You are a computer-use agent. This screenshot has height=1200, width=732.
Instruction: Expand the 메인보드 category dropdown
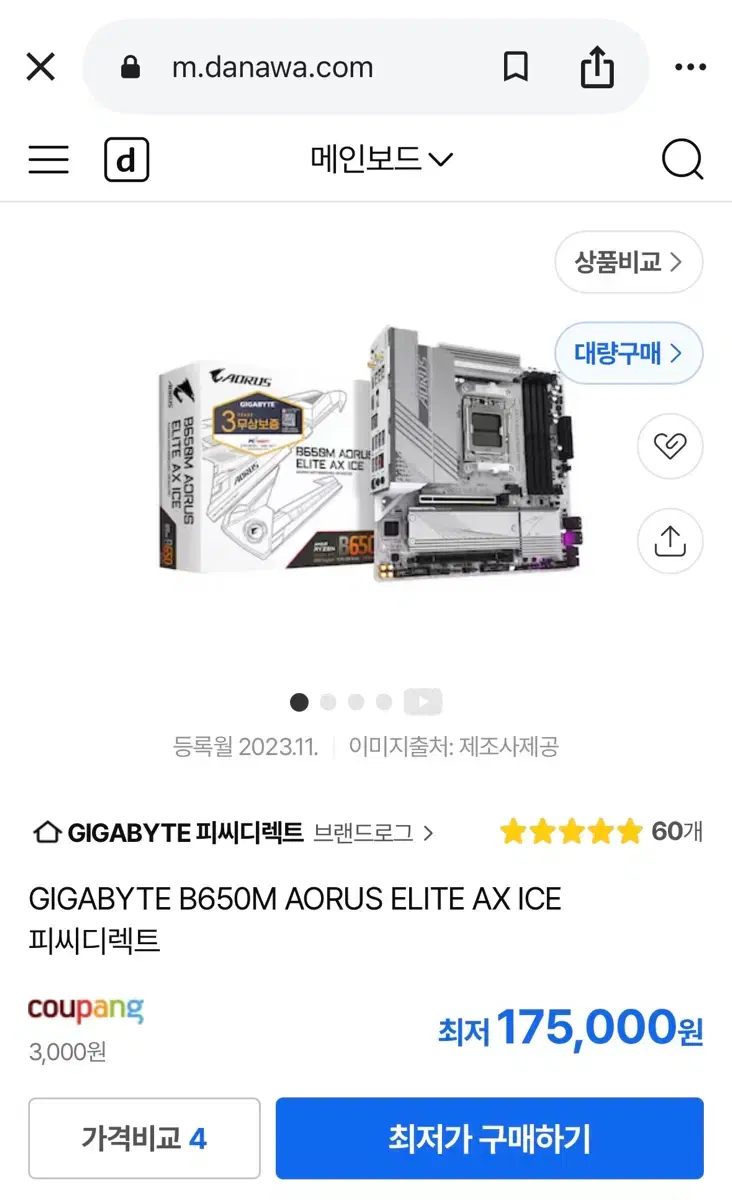point(381,159)
